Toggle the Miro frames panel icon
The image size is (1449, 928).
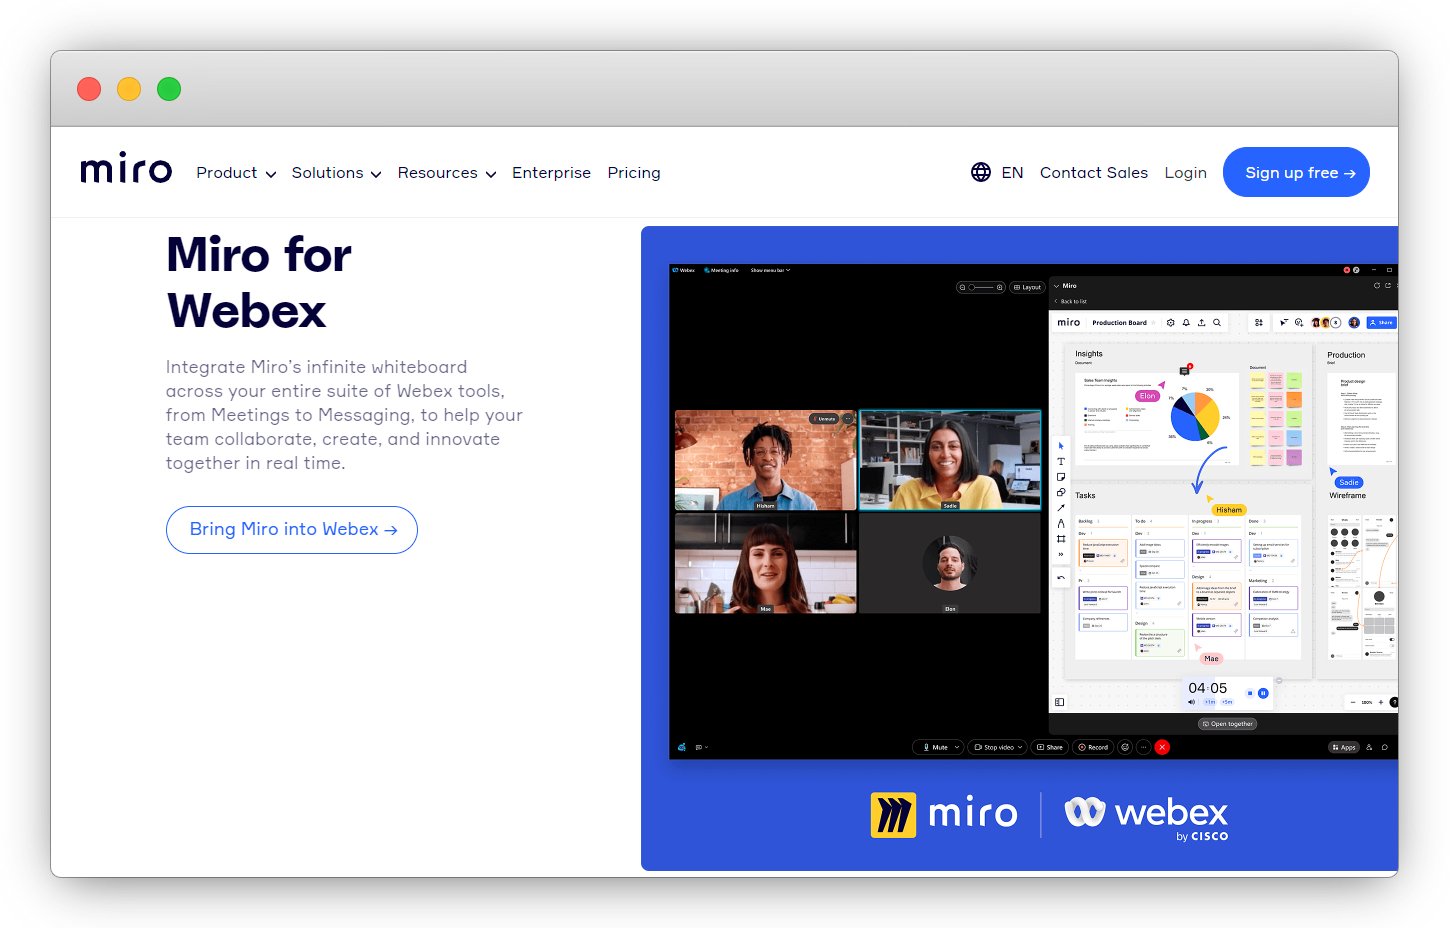coord(1060,702)
